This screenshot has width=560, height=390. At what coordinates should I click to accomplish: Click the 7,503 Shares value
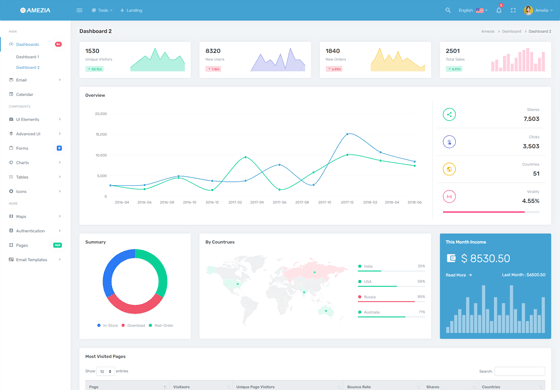tap(531, 119)
